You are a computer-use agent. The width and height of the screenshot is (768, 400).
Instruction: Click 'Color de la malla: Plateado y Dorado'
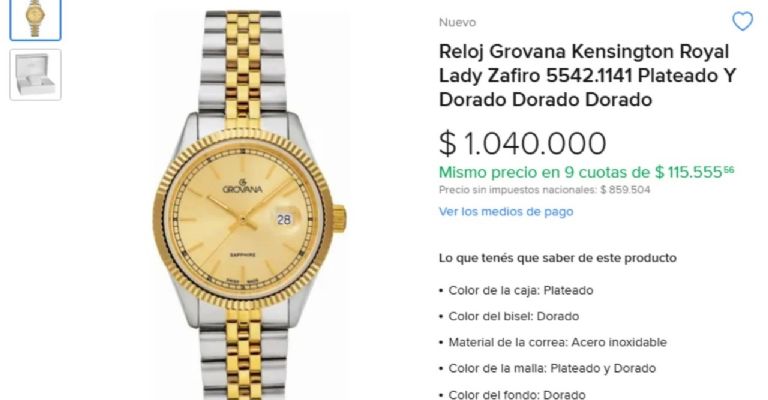pyautogui.click(x=552, y=368)
